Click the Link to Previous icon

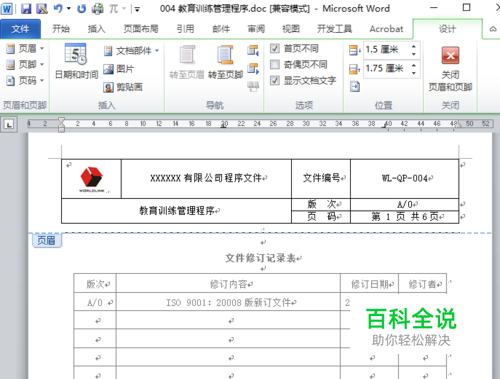[253, 87]
